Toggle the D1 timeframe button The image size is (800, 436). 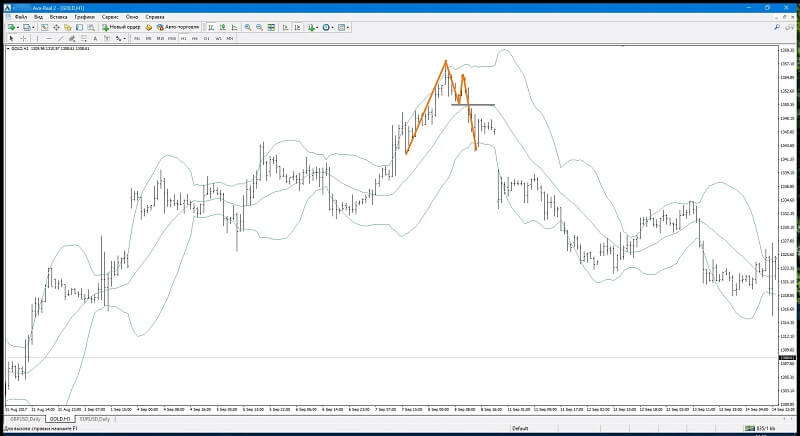207,38
